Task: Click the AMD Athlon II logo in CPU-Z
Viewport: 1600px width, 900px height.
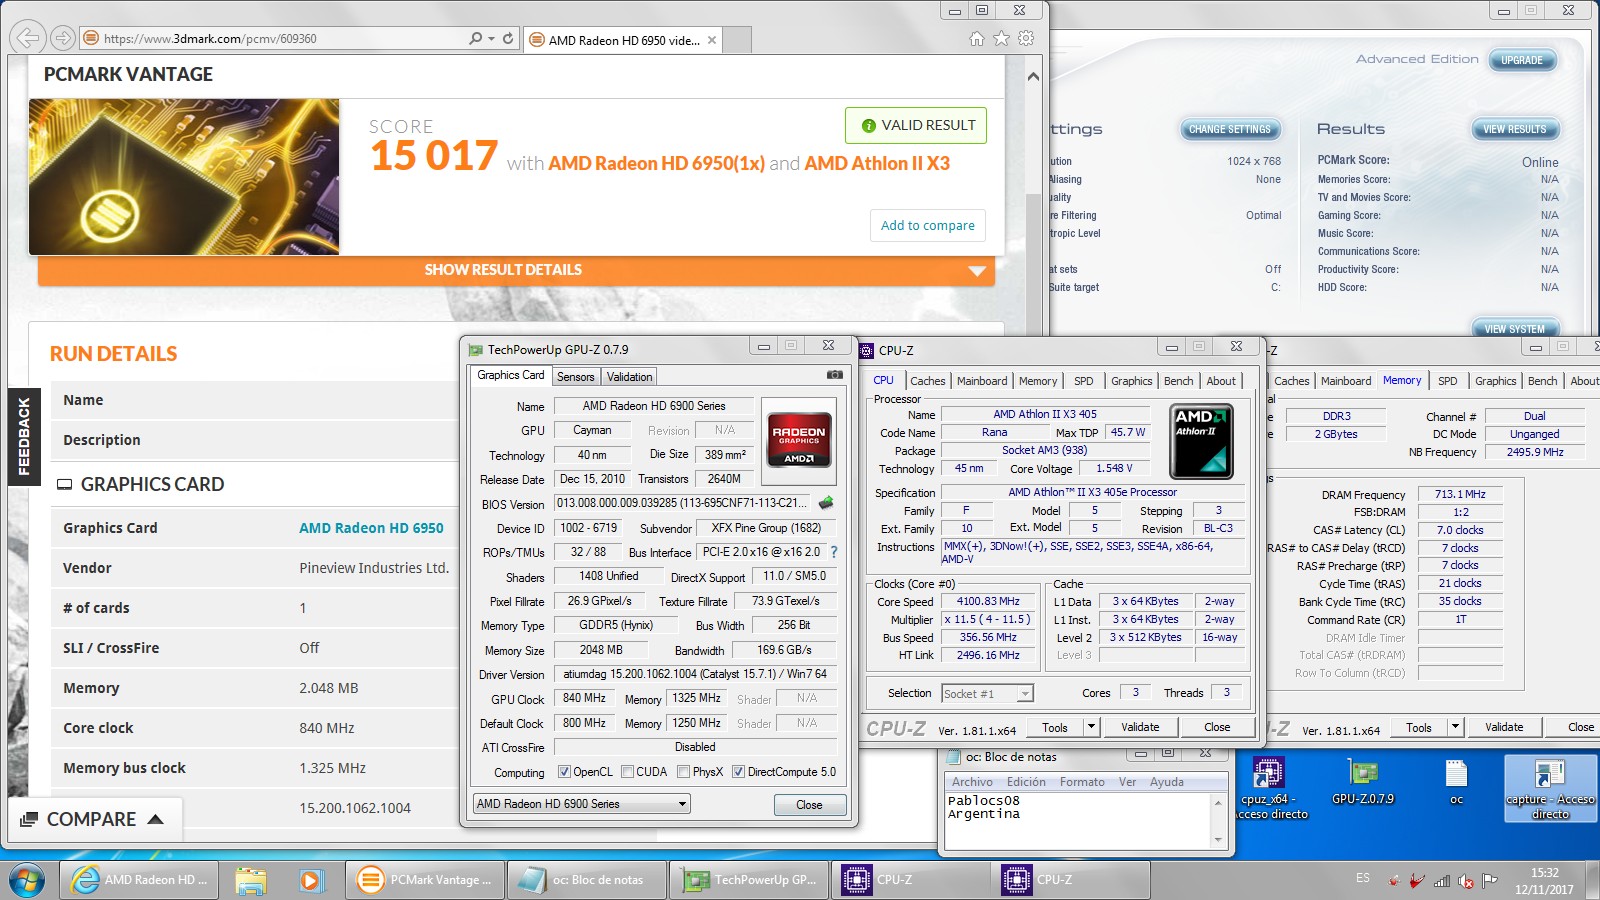Action: (x=1201, y=441)
